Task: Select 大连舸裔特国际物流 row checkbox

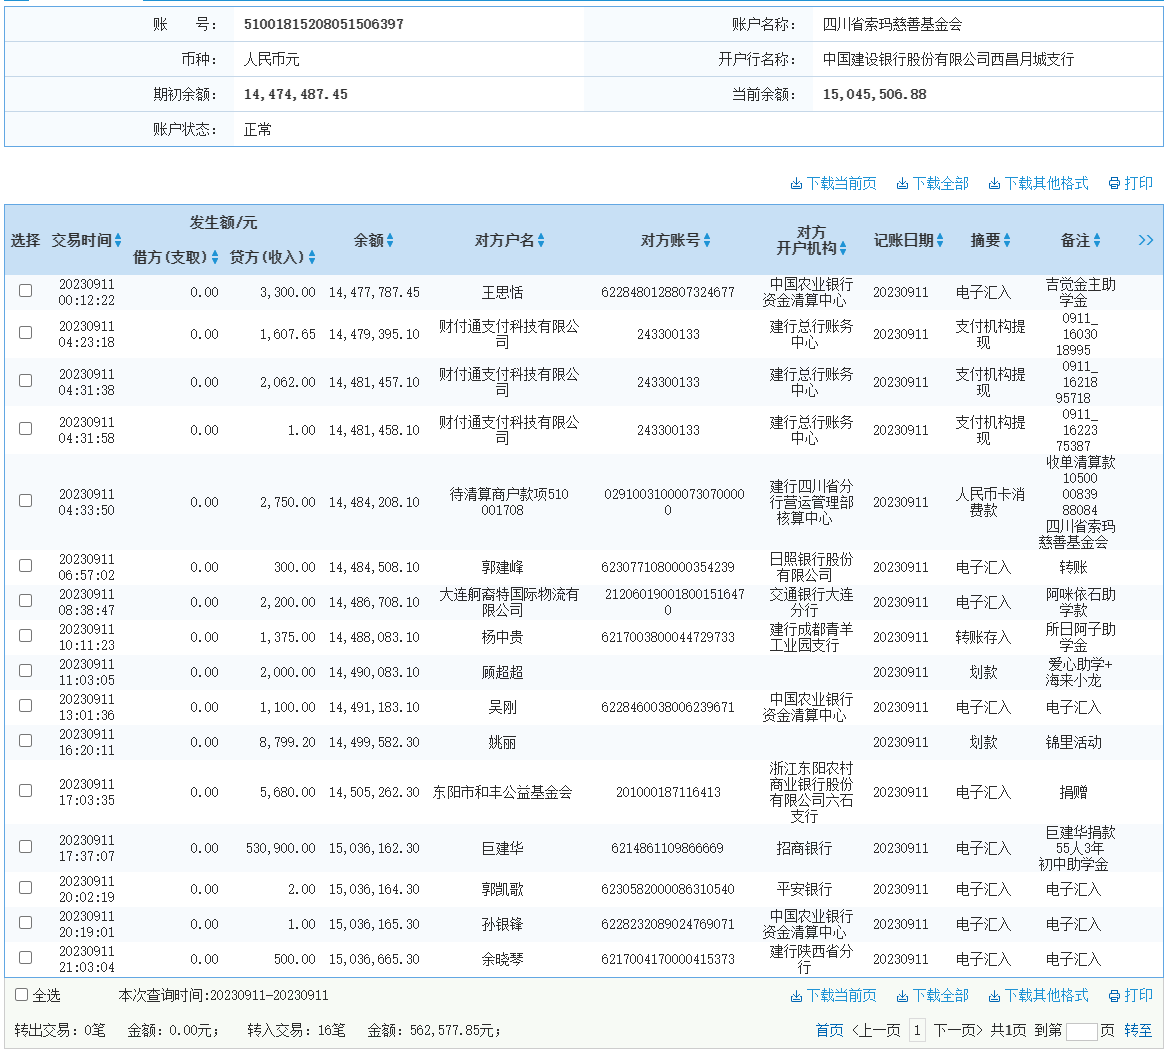Action: (25, 601)
